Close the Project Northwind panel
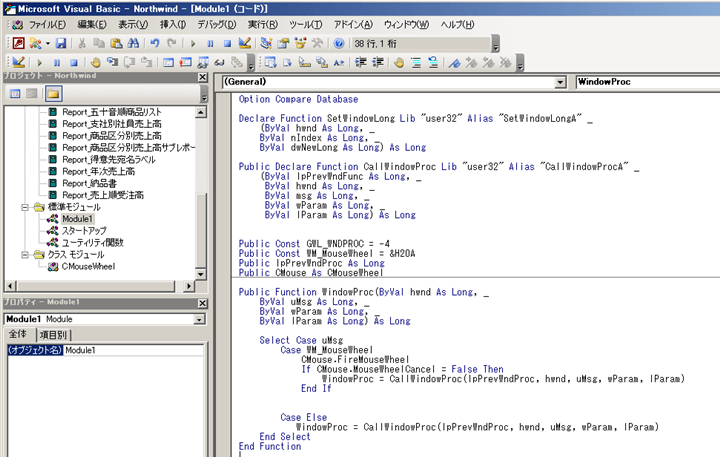720x457 pixels. coord(201,78)
